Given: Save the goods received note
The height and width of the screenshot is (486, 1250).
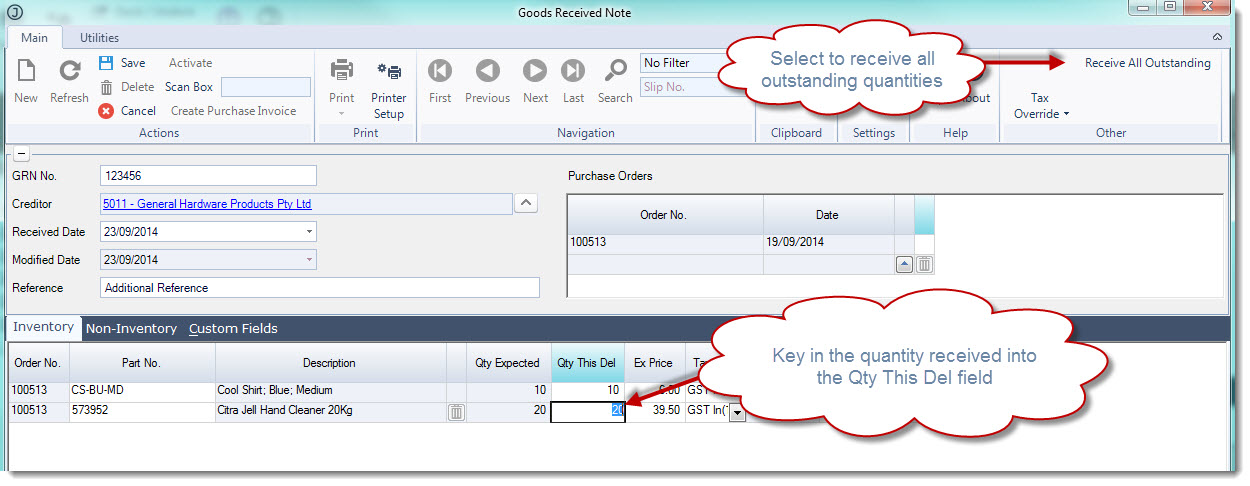Looking at the screenshot, I should coord(122,63).
